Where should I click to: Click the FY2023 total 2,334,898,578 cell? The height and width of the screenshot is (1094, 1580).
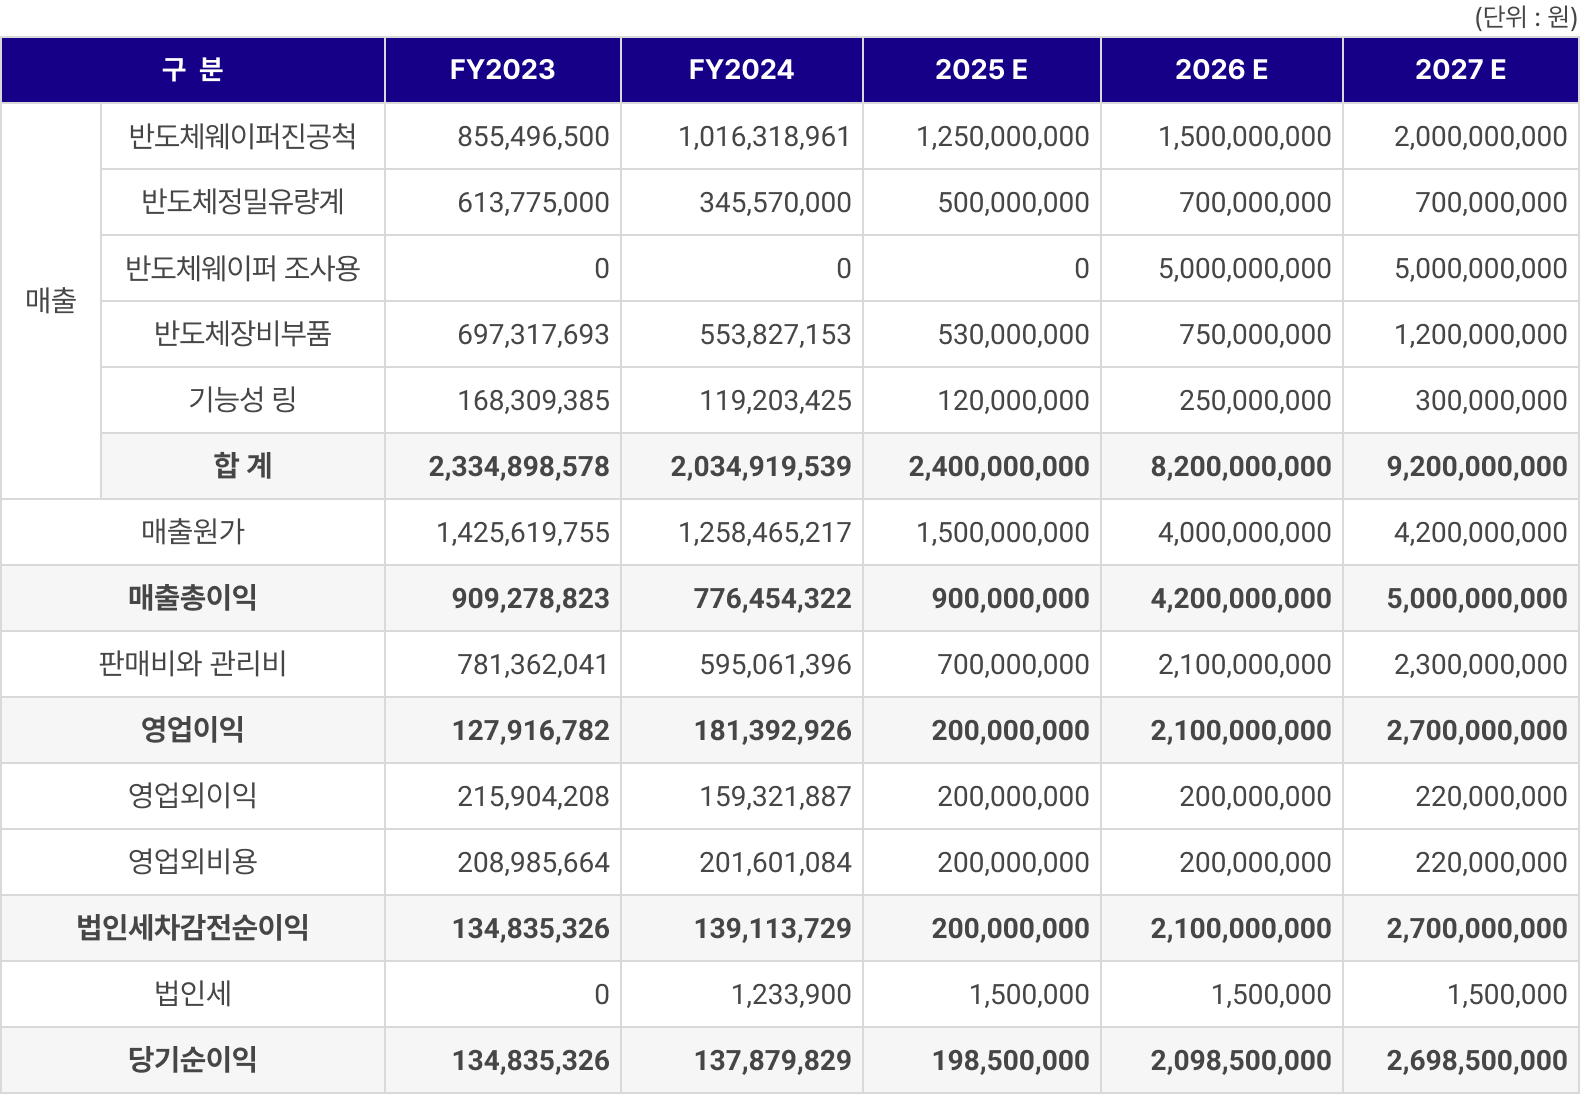(x=518, y=466)
